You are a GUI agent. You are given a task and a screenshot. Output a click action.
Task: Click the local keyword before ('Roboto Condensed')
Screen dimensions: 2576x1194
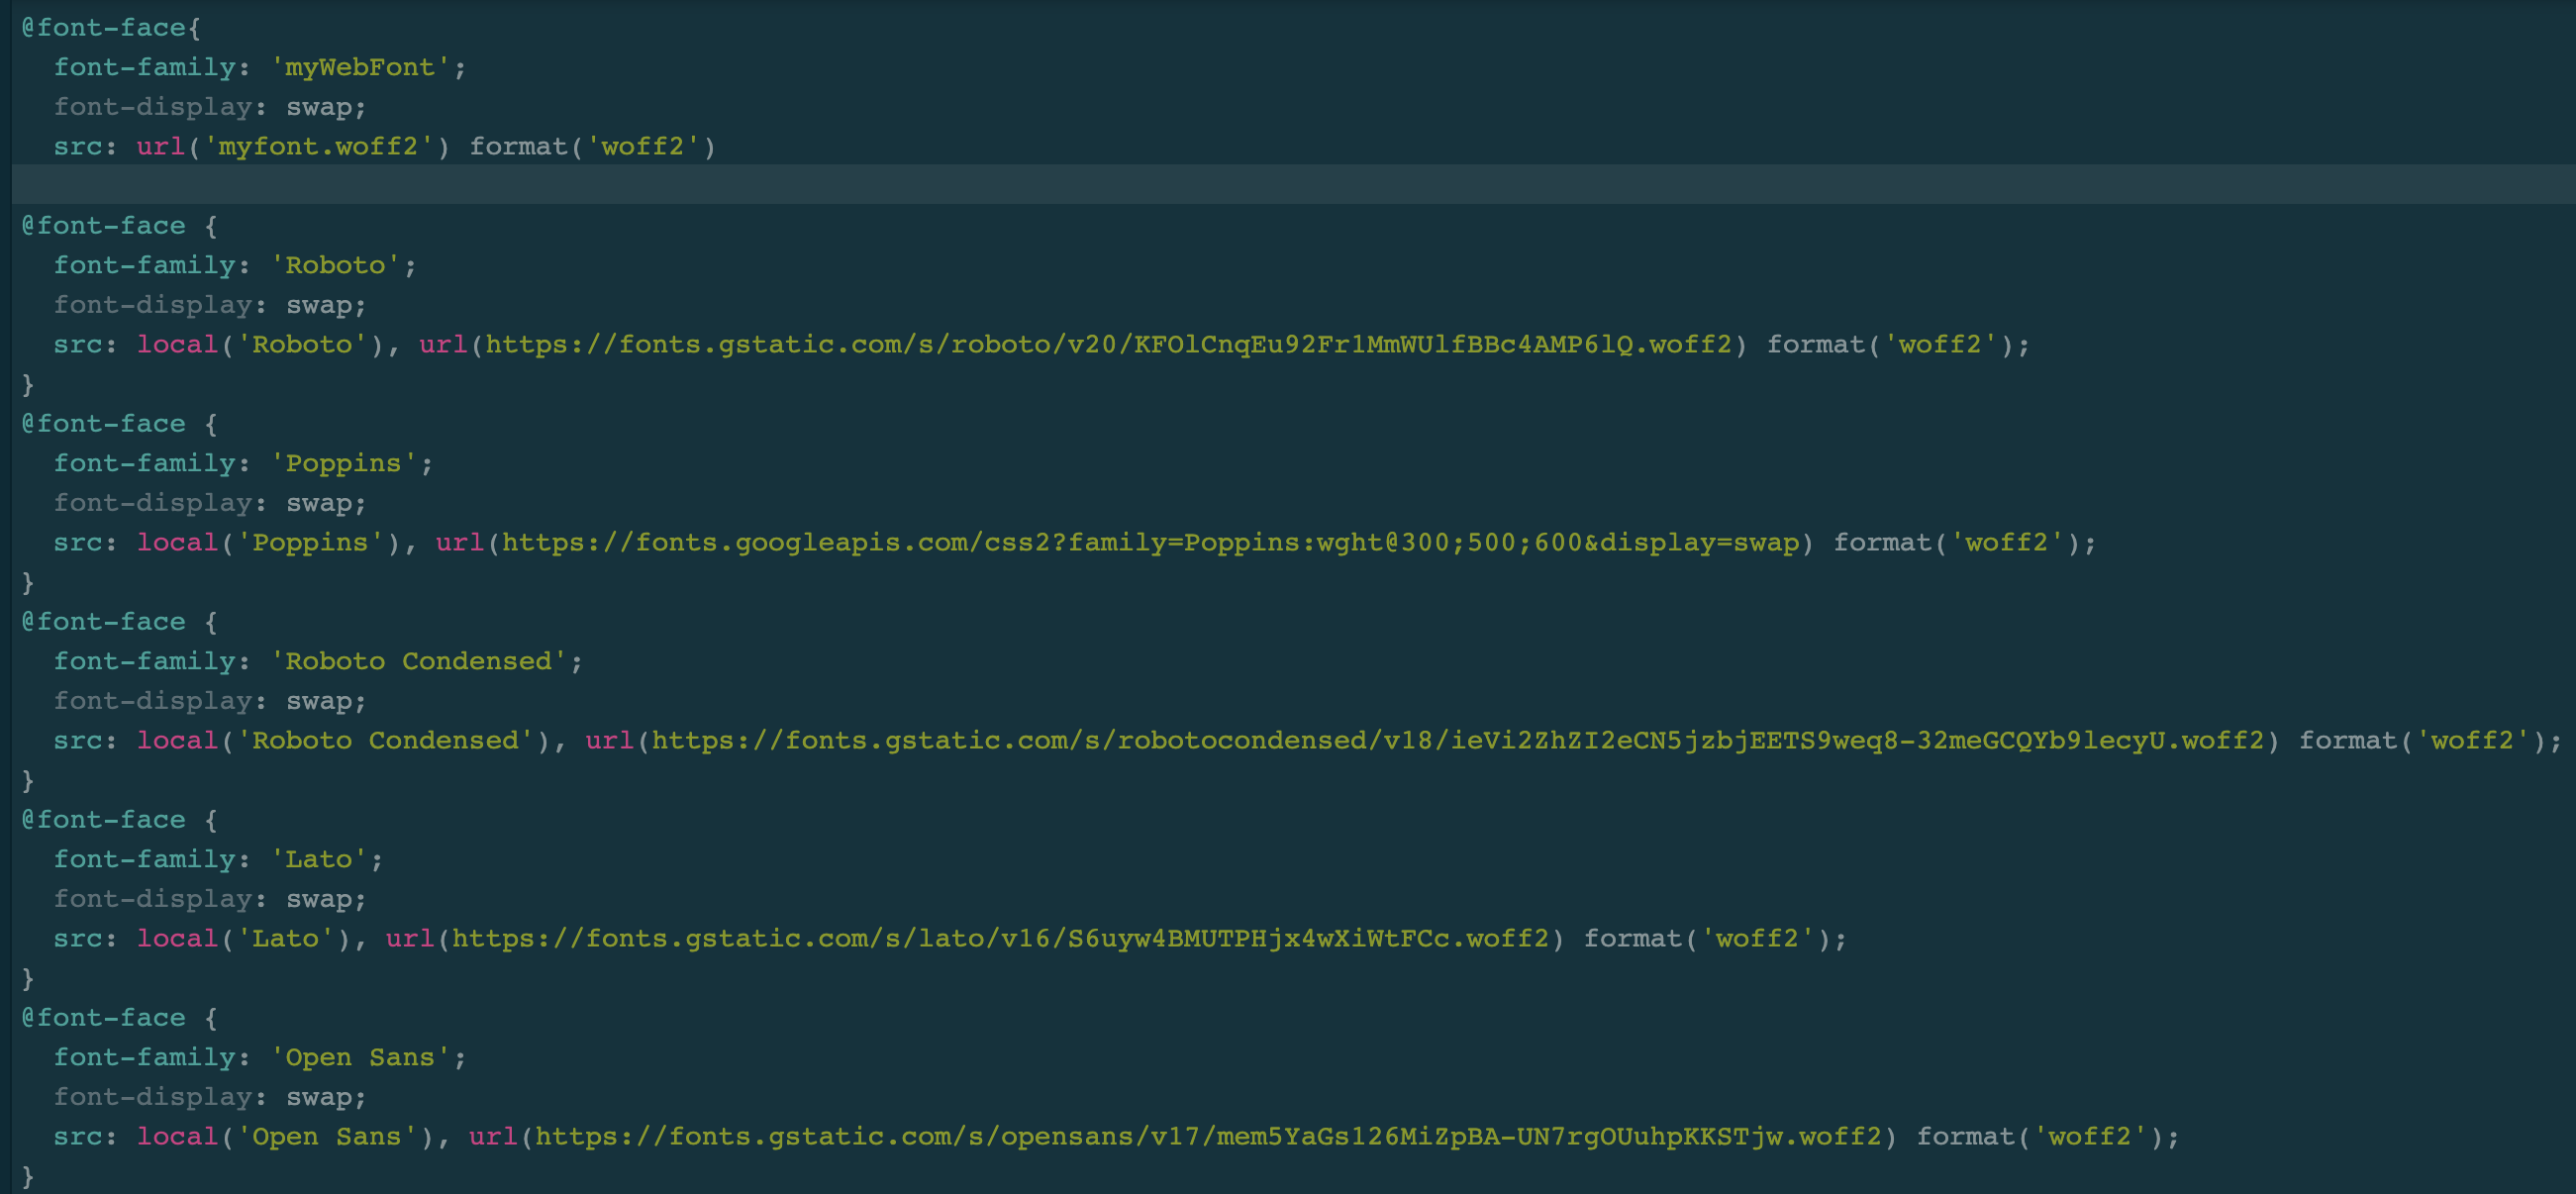177,740
